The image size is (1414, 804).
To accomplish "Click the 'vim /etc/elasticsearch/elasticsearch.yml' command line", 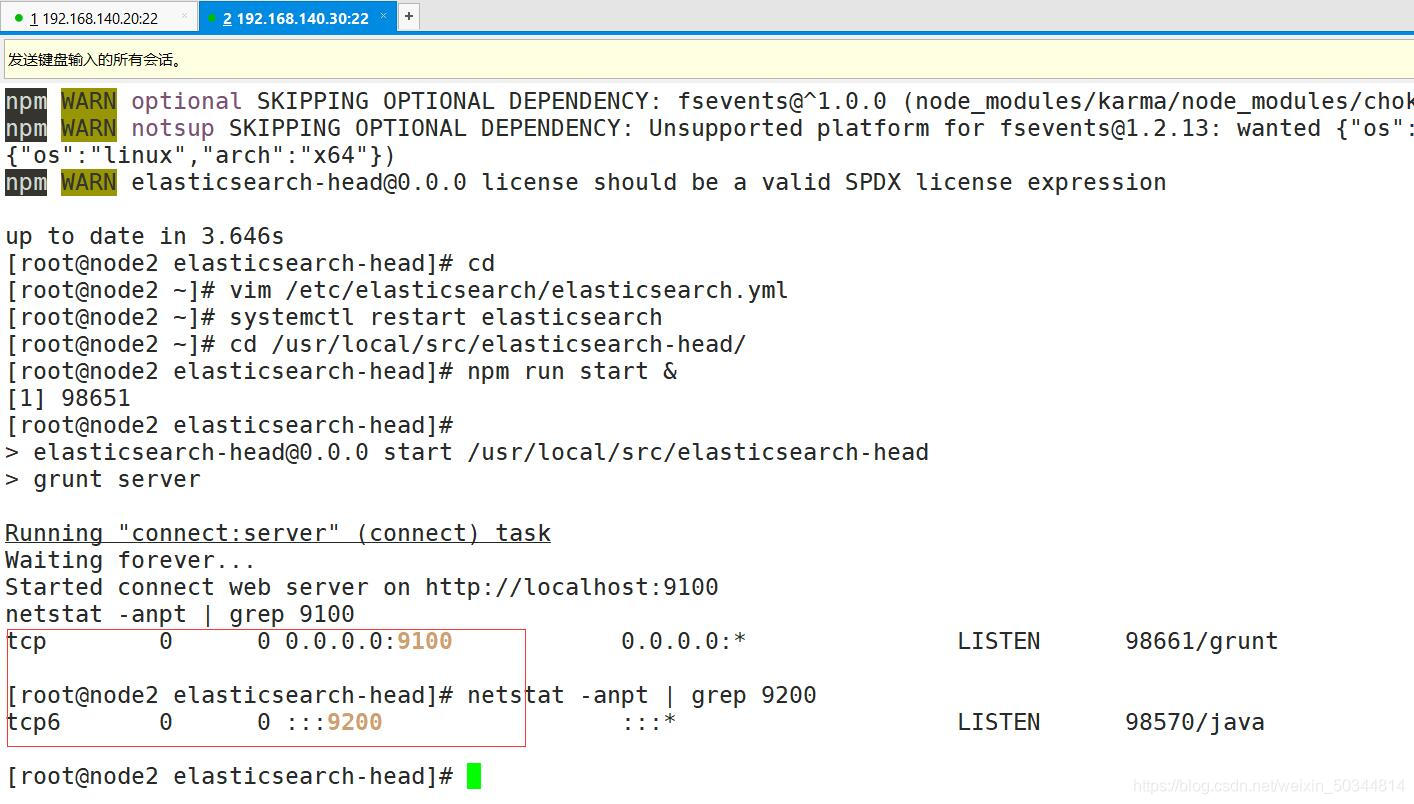I will [509, 290].
